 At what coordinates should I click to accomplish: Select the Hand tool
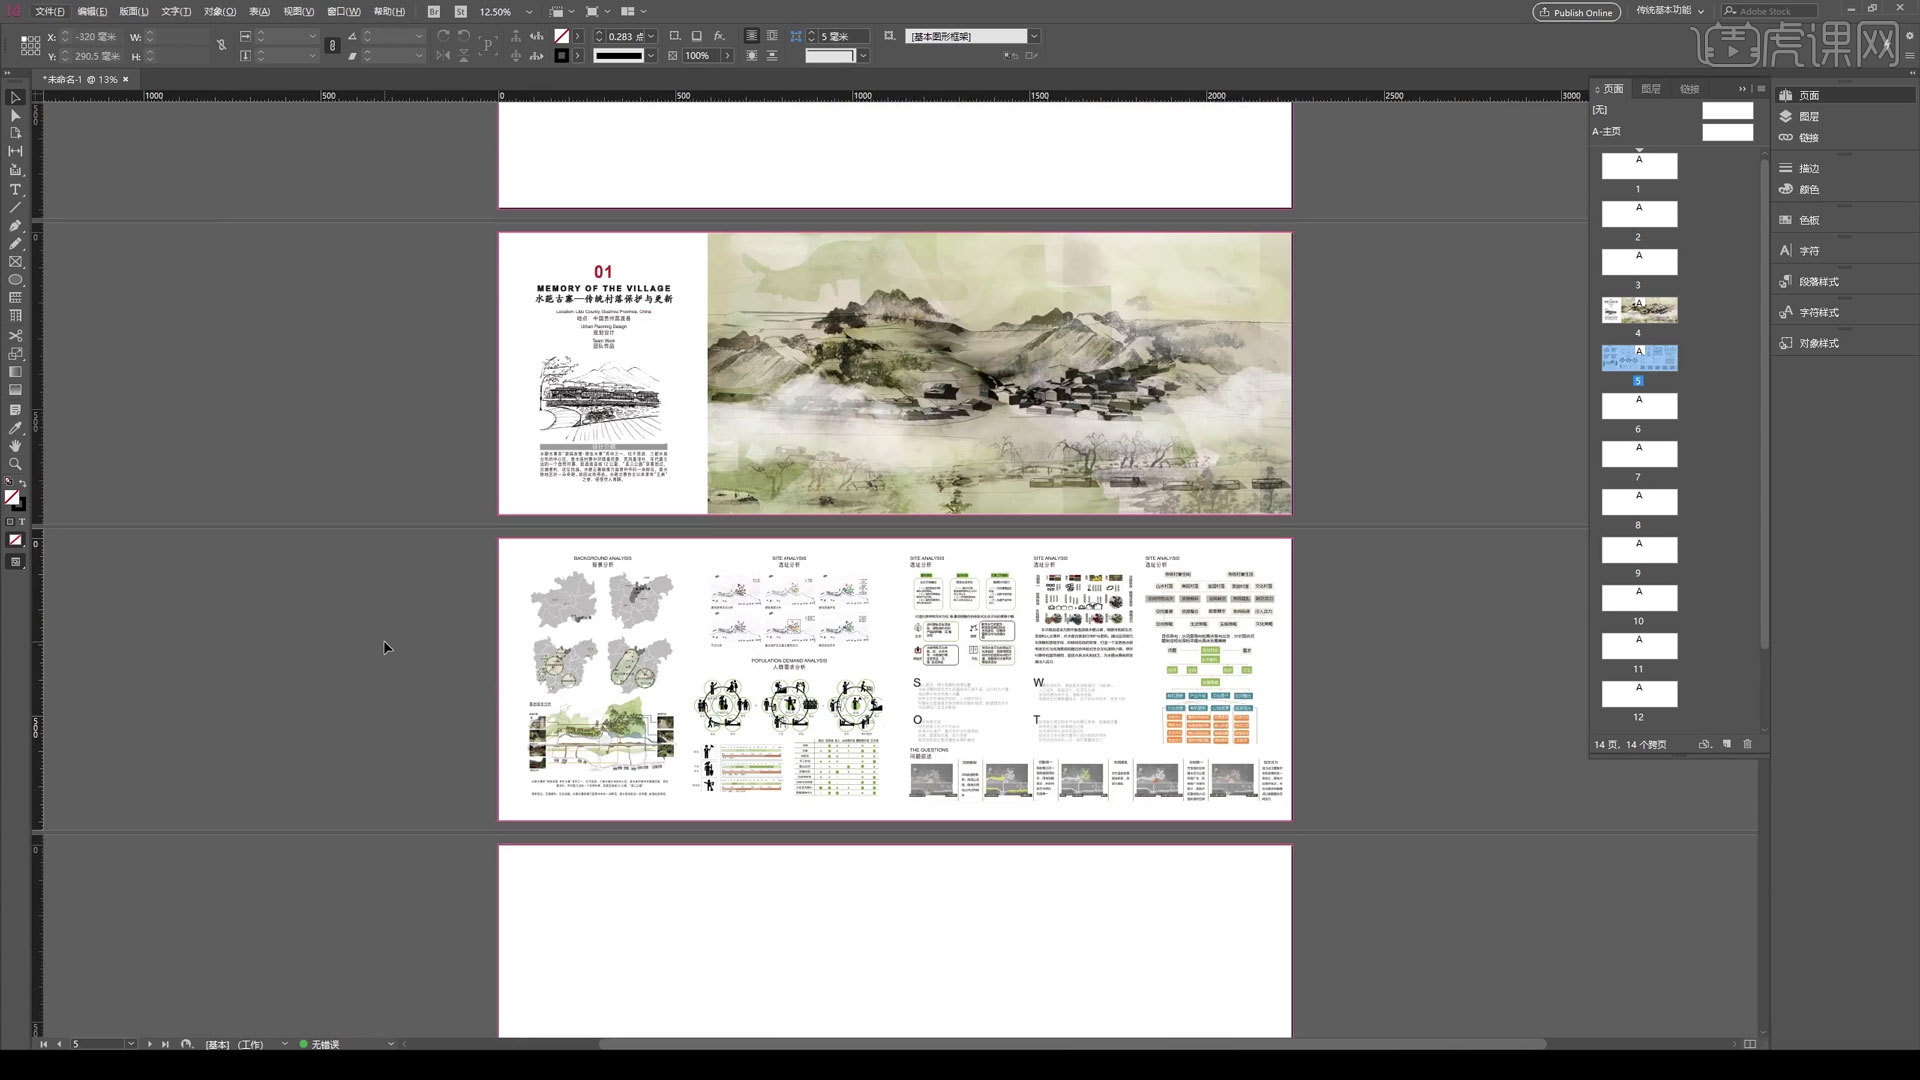[x=15, y=446]
